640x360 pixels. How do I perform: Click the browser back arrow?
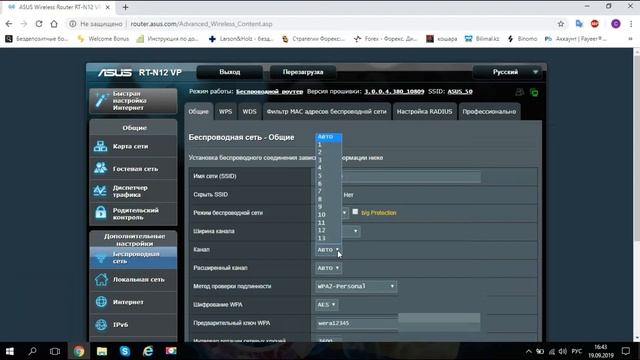(x=9, y=24)
